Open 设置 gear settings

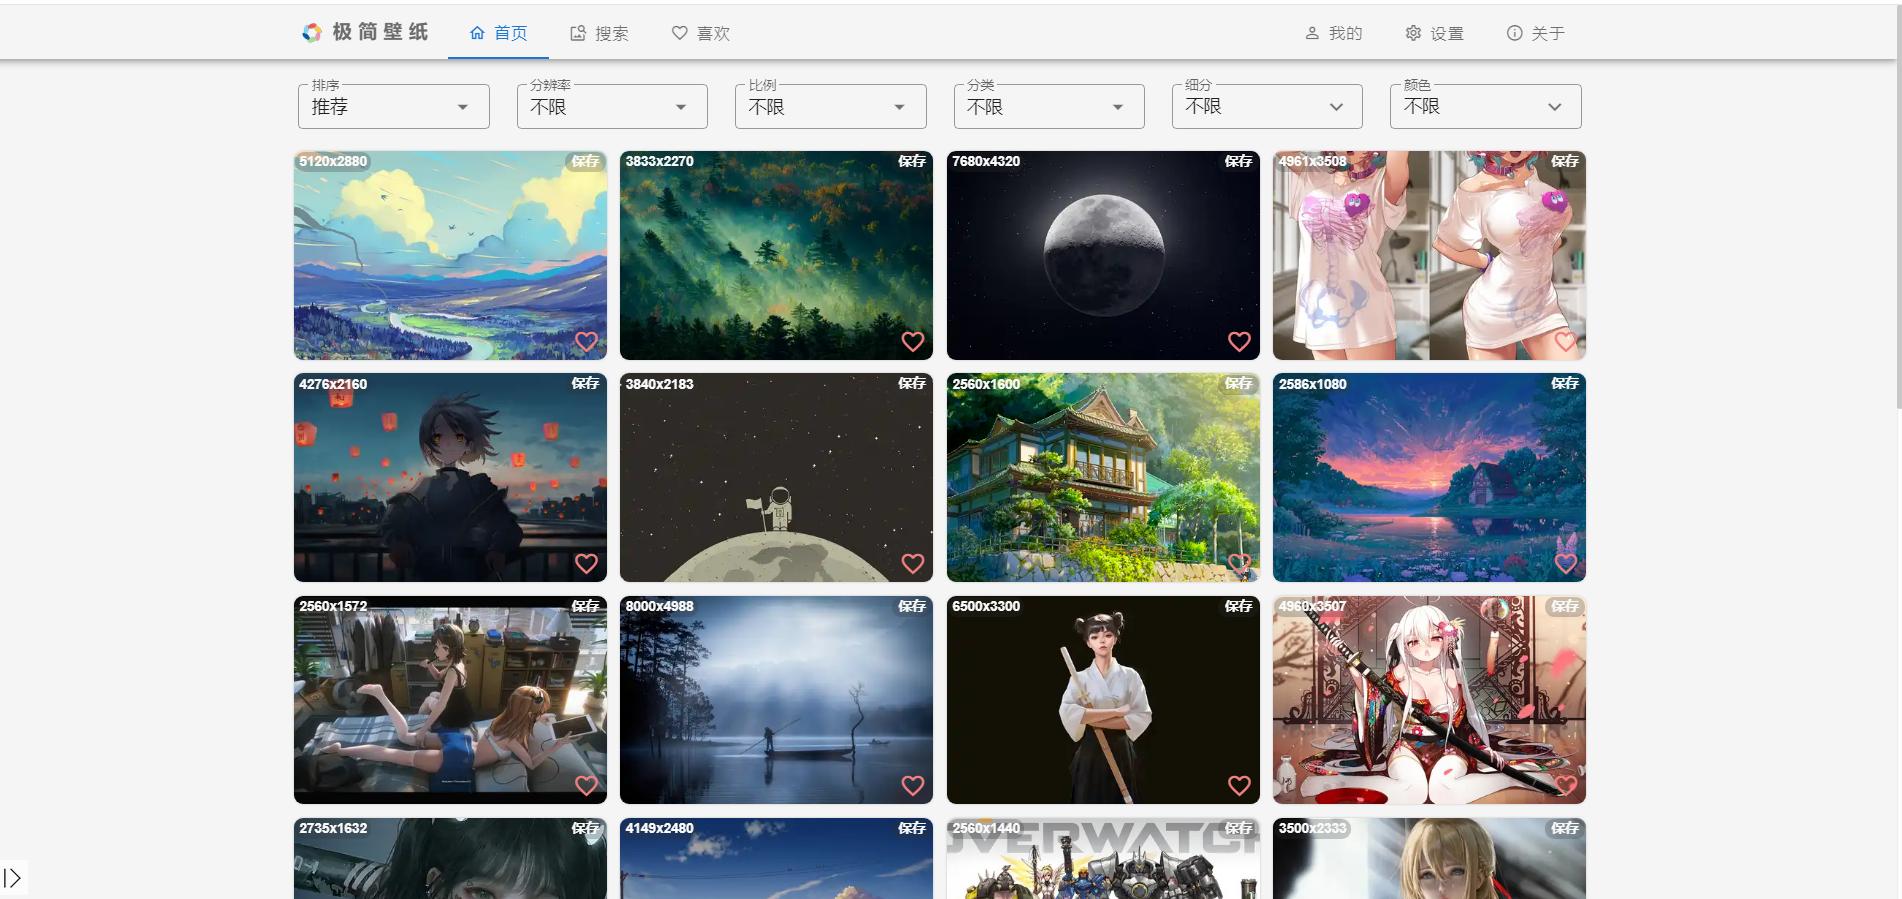[x=1434, y=33]
